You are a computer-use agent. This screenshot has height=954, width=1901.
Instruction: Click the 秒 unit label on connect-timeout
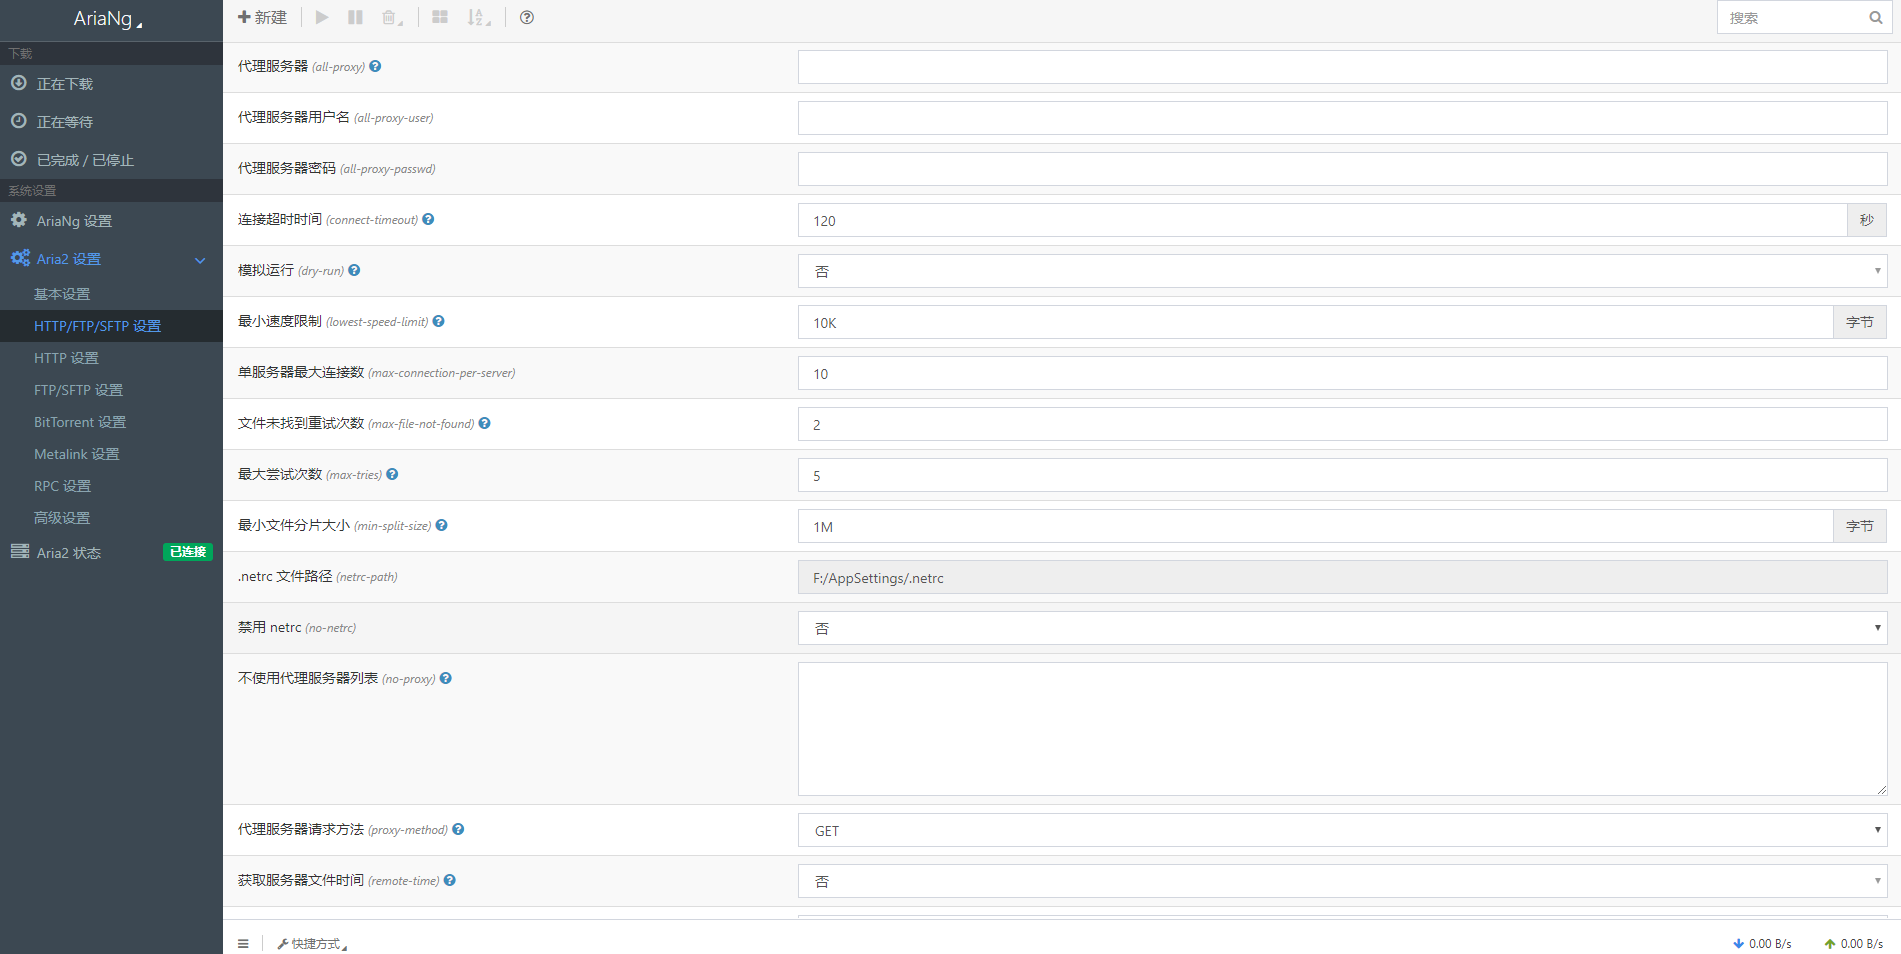pyautogui.click(x=1867, y=220)
